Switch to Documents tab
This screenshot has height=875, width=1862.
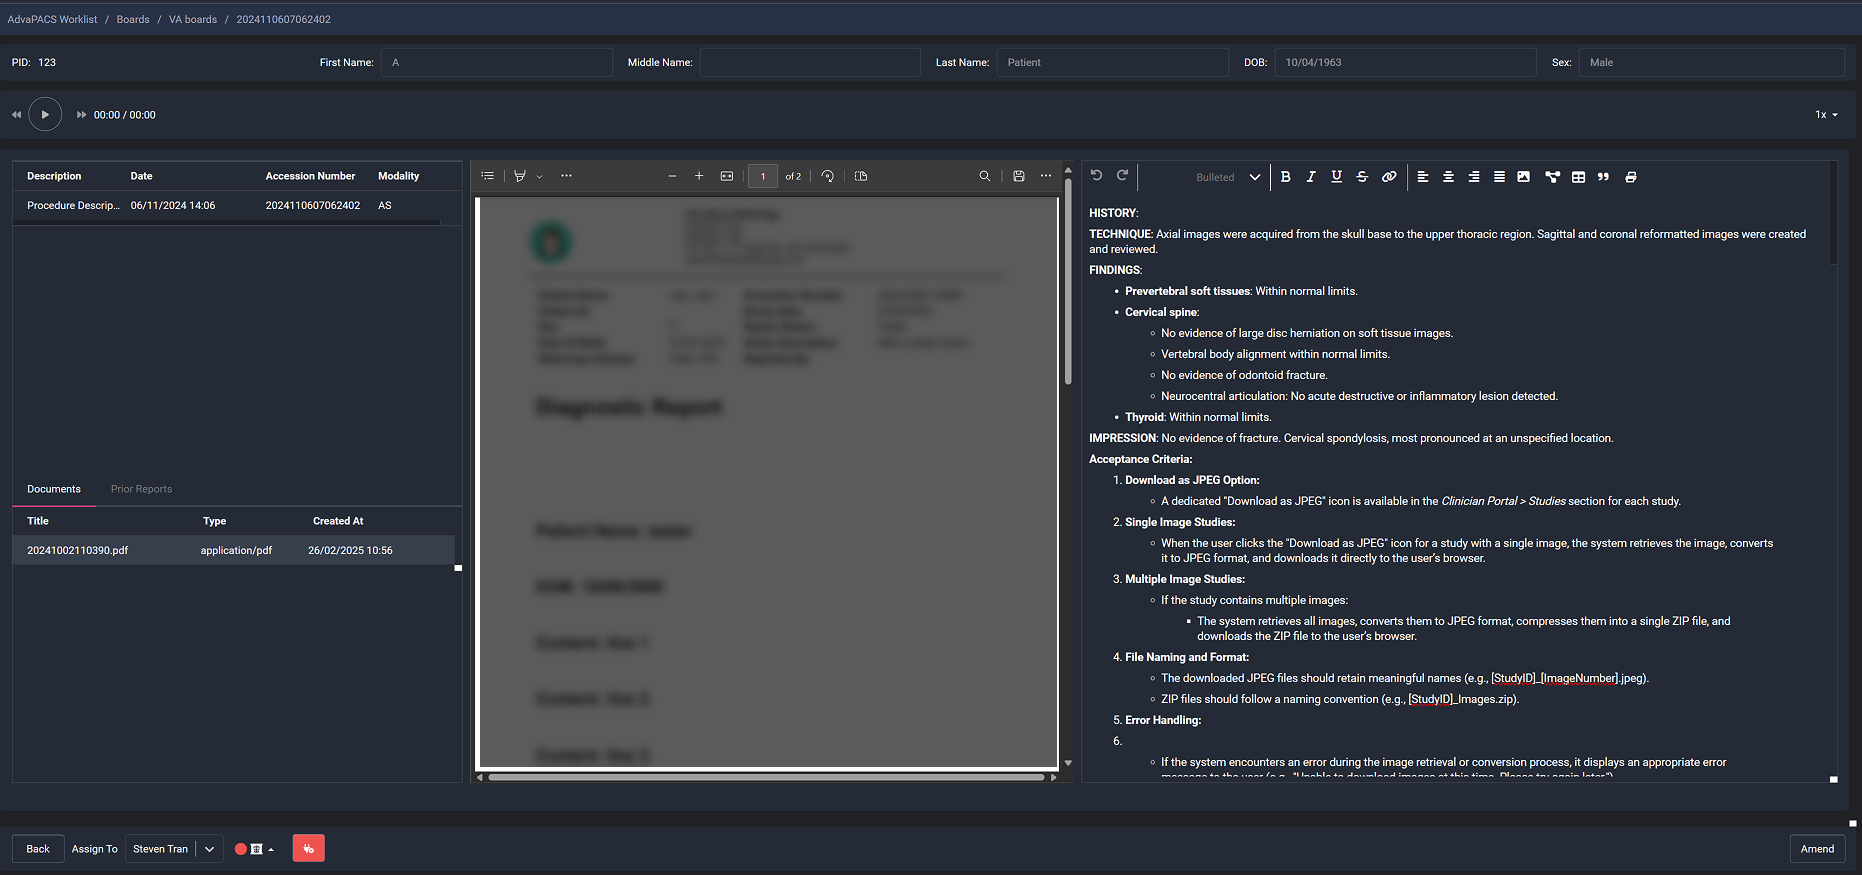coord(54,489)
